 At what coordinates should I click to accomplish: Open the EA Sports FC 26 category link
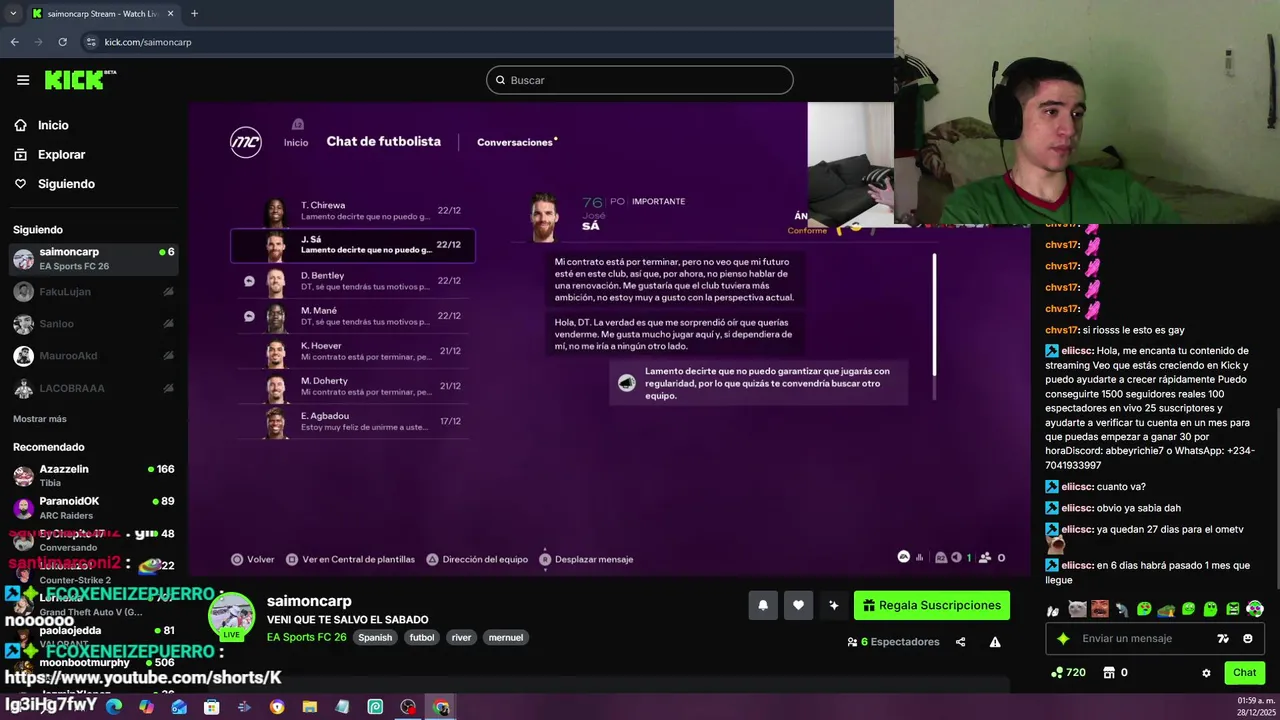[x=306, y=637]
